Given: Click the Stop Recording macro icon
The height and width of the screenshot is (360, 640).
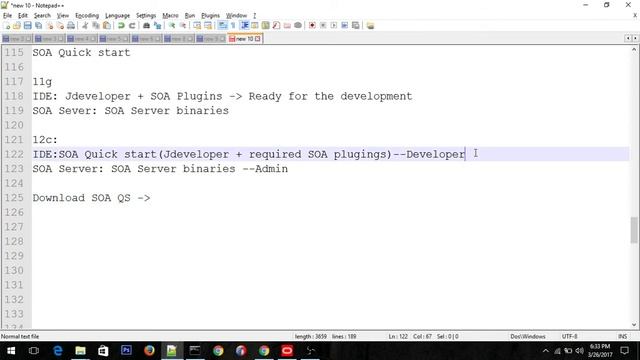Looking at the screenshot, I should pyautogui.click(x=323, y=26).
